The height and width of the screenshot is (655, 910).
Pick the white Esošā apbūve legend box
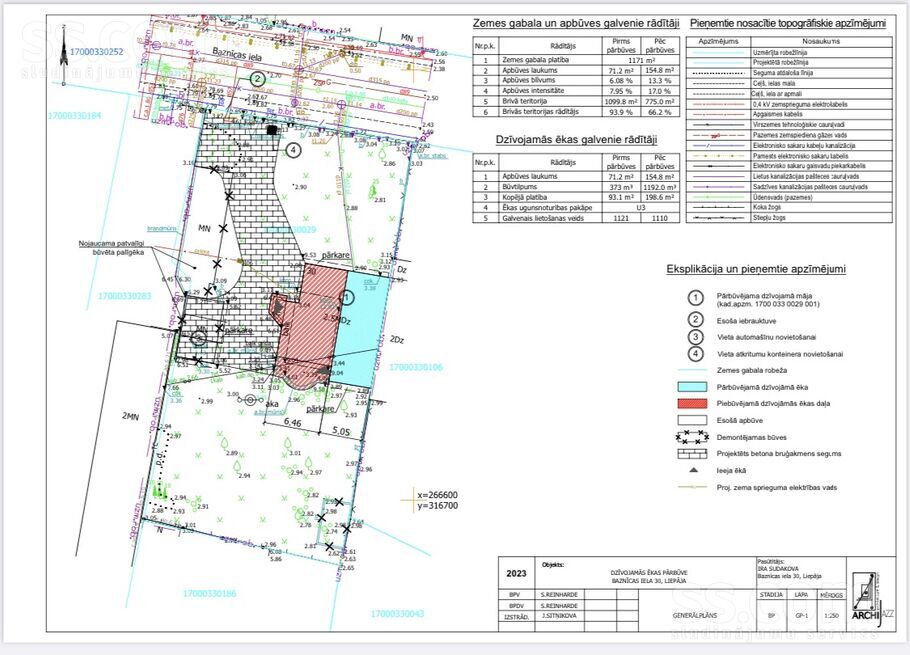tap(692, 420)
